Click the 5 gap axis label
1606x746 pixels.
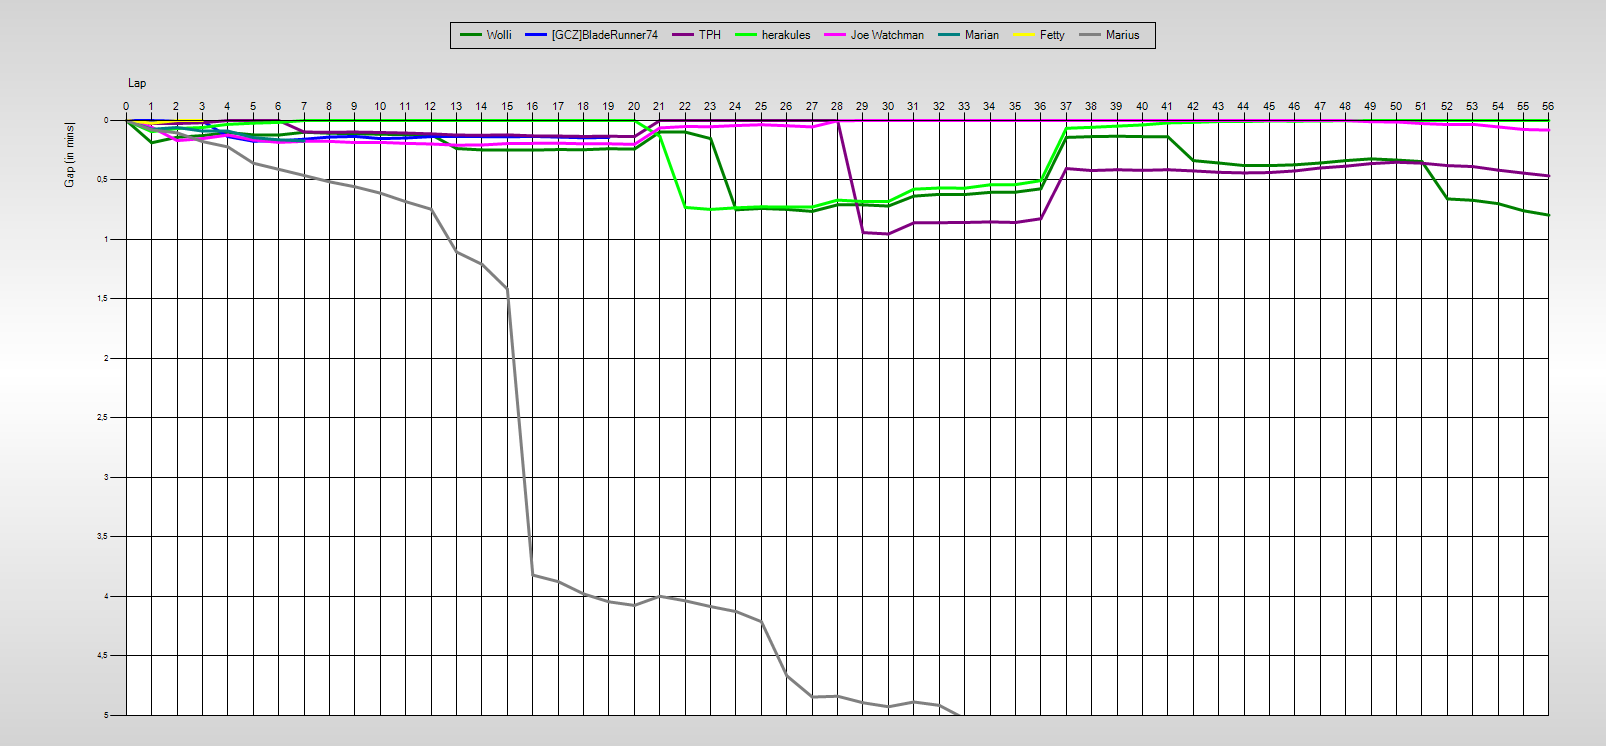tap(106, 716)
